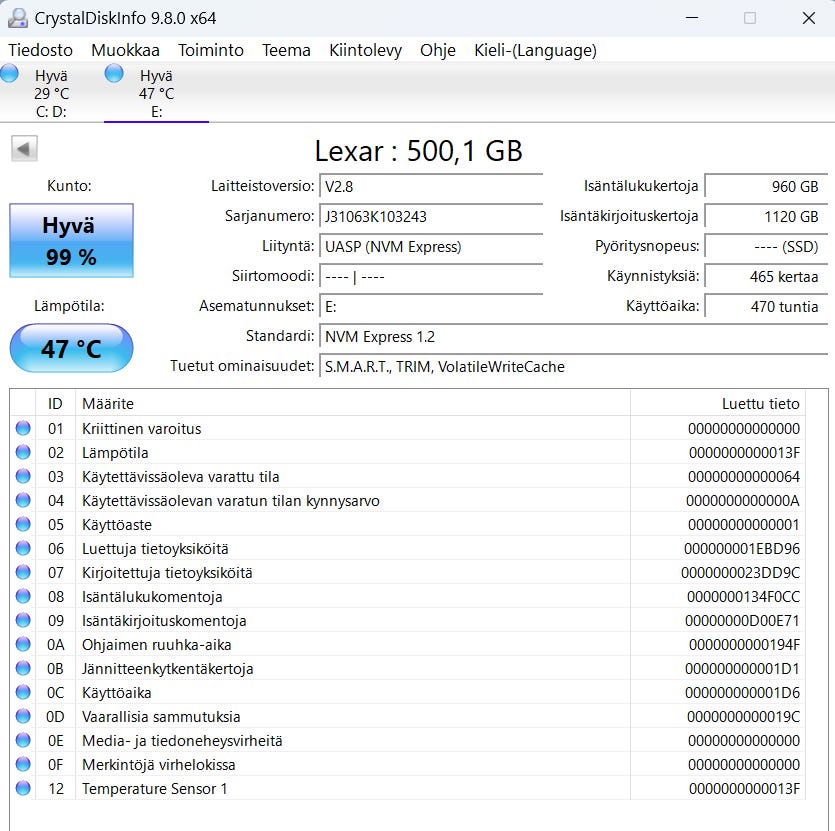Image resolution: width=835 pixels, height=831 pixels.
Task: Click the Vaarallisia sammutuksia attribute name
Action: [x=161, y=716]
